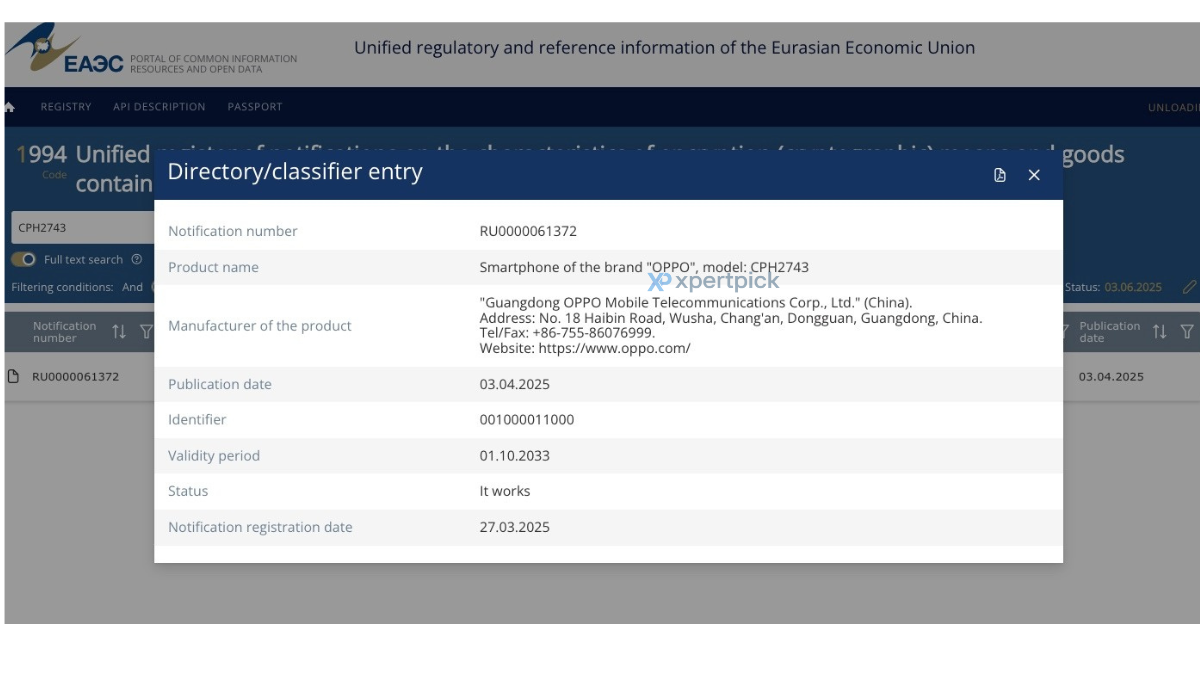
Task: Sort by Notification number column
Action: click(x=119, y=332)
